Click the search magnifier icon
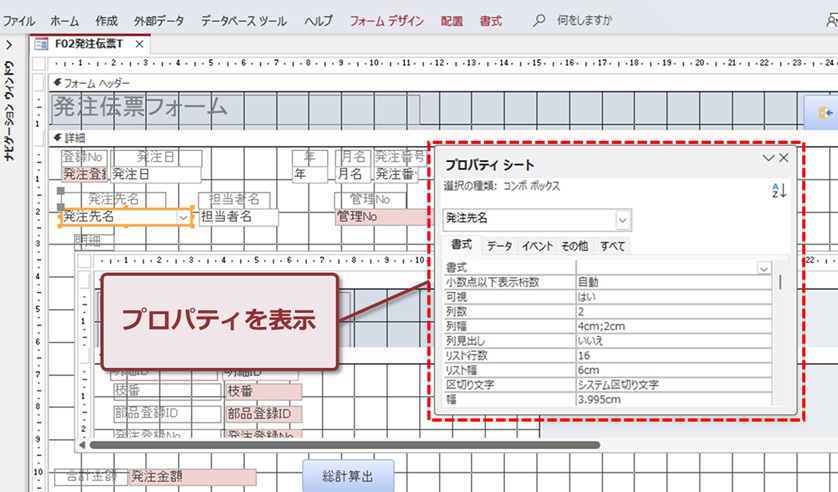838x492 pixels. 539,20
